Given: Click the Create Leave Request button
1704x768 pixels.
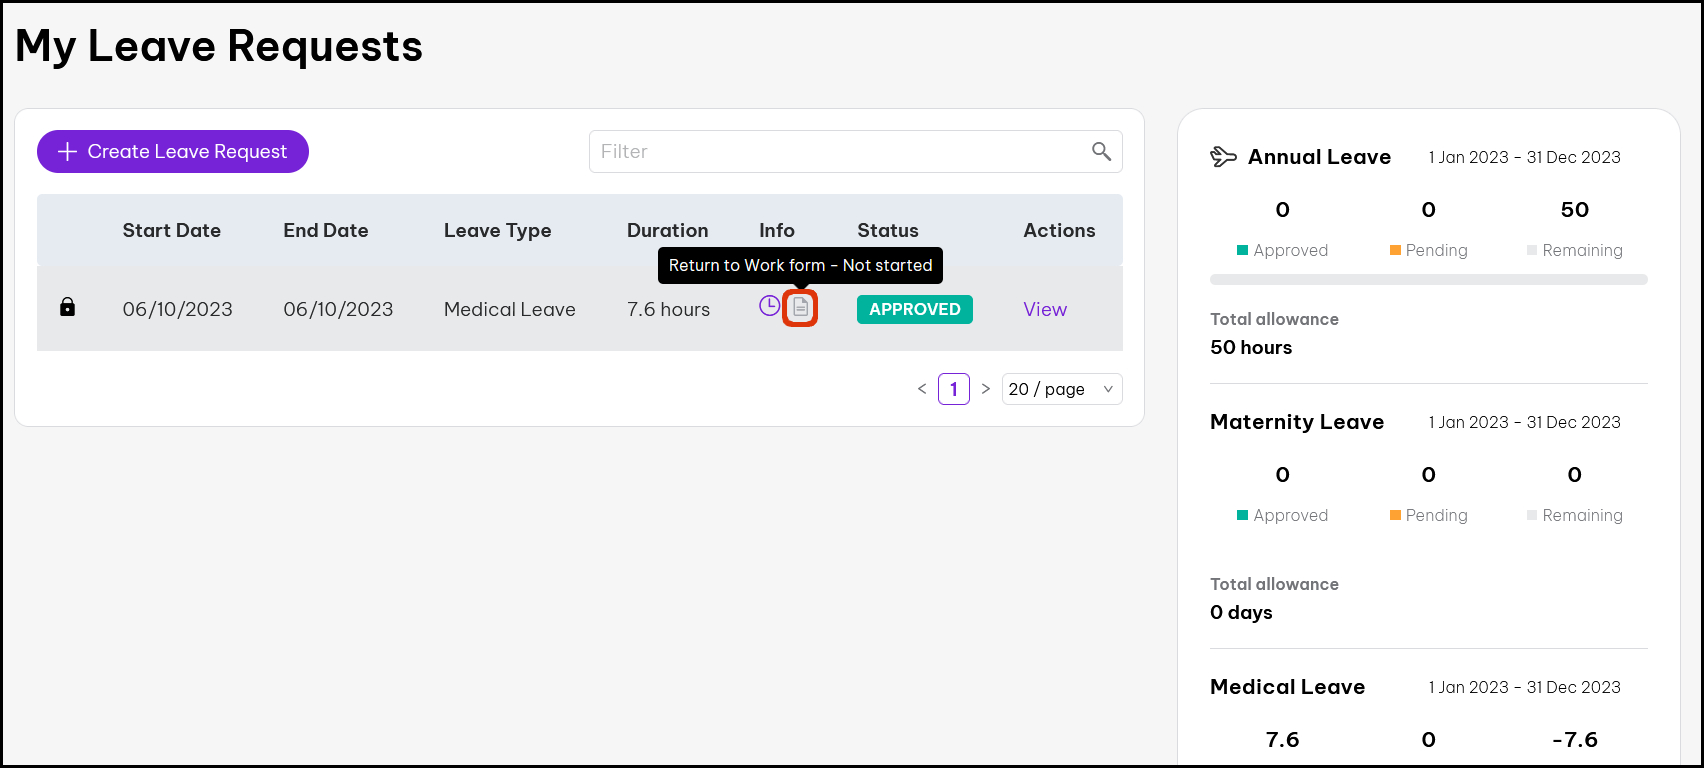Looking at the screenshot, I should [173, 152].
